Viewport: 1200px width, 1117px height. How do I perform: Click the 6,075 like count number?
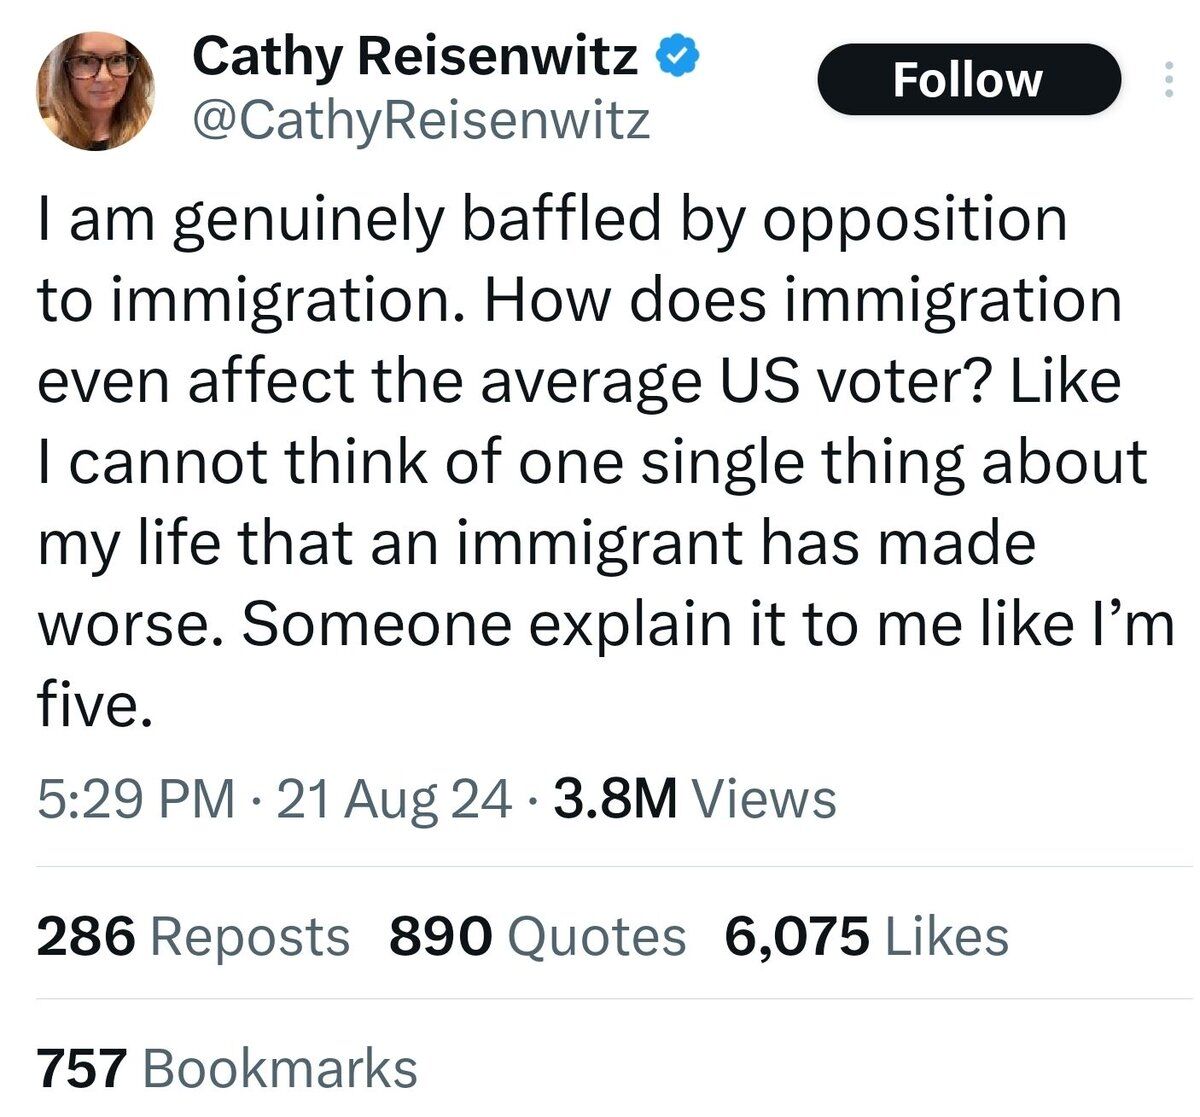coord(797,937)
